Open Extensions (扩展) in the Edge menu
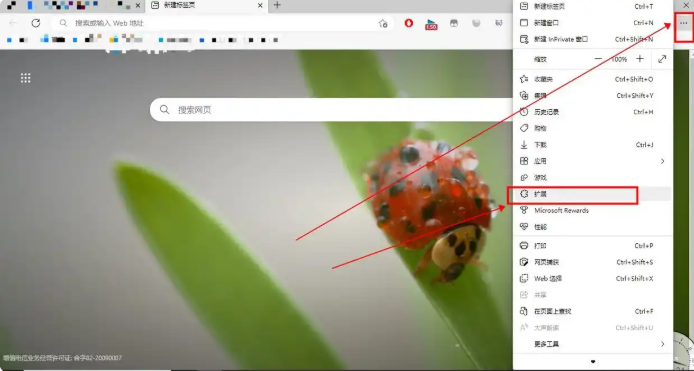Viewport: 694px width, 371px height. click(592, 194)
